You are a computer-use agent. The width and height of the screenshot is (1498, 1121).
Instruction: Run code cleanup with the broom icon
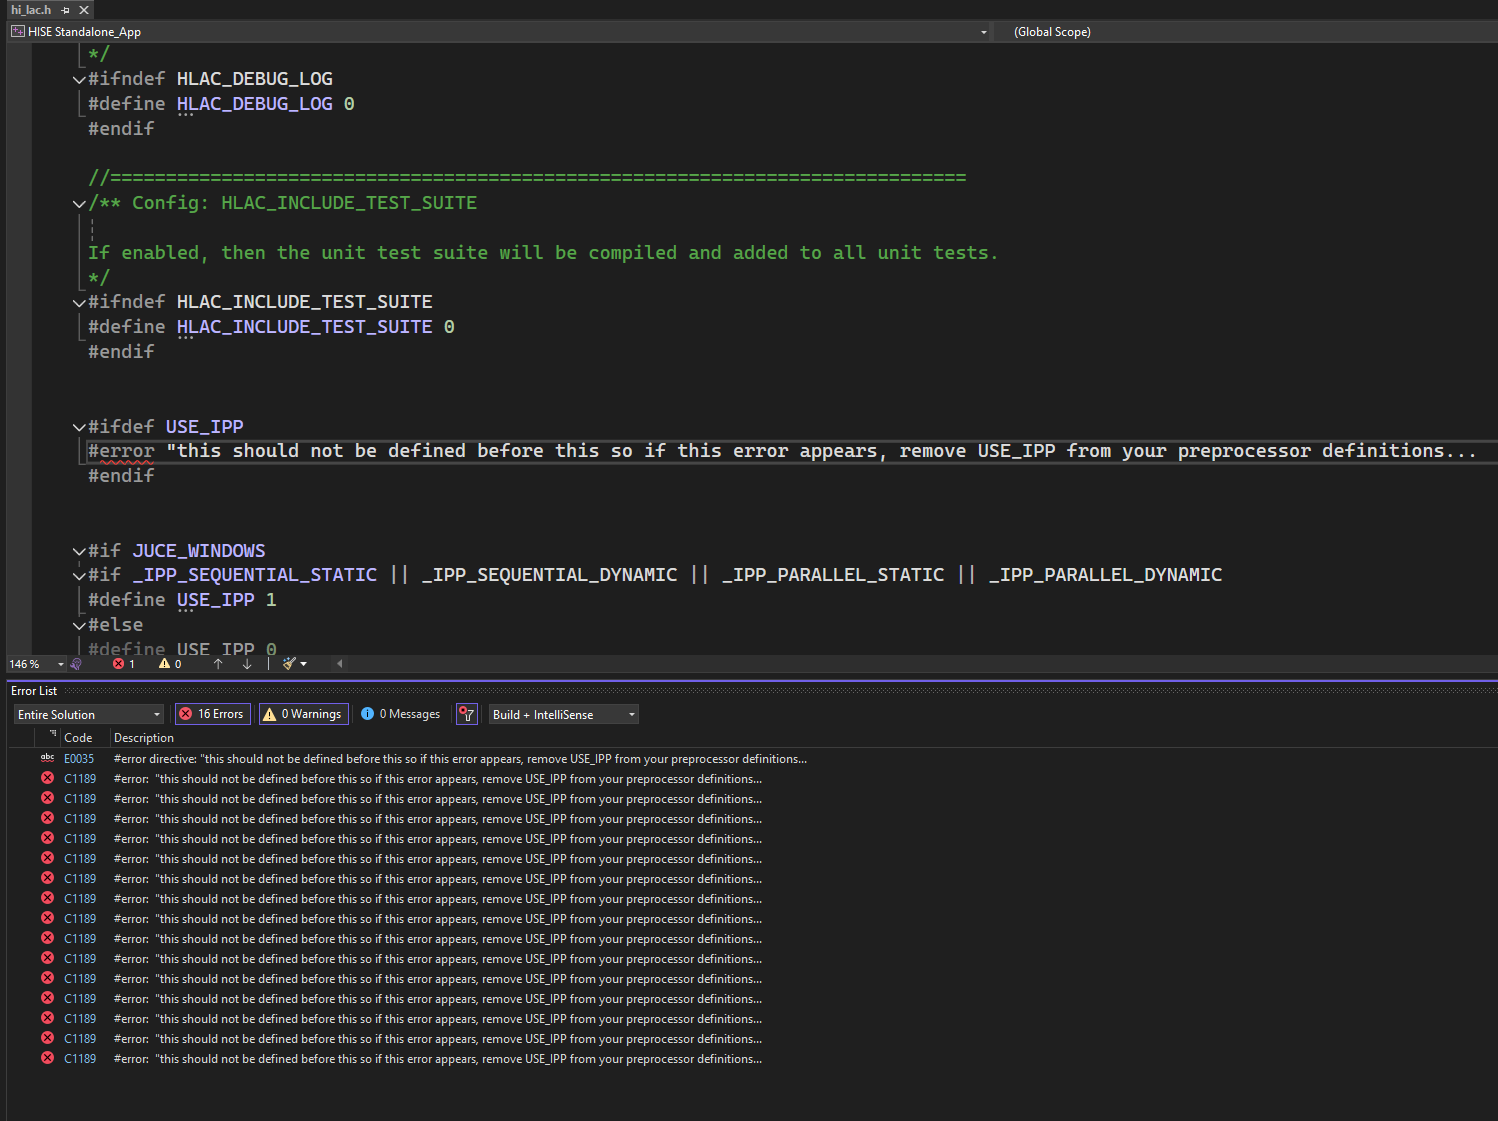click(289, 664)
